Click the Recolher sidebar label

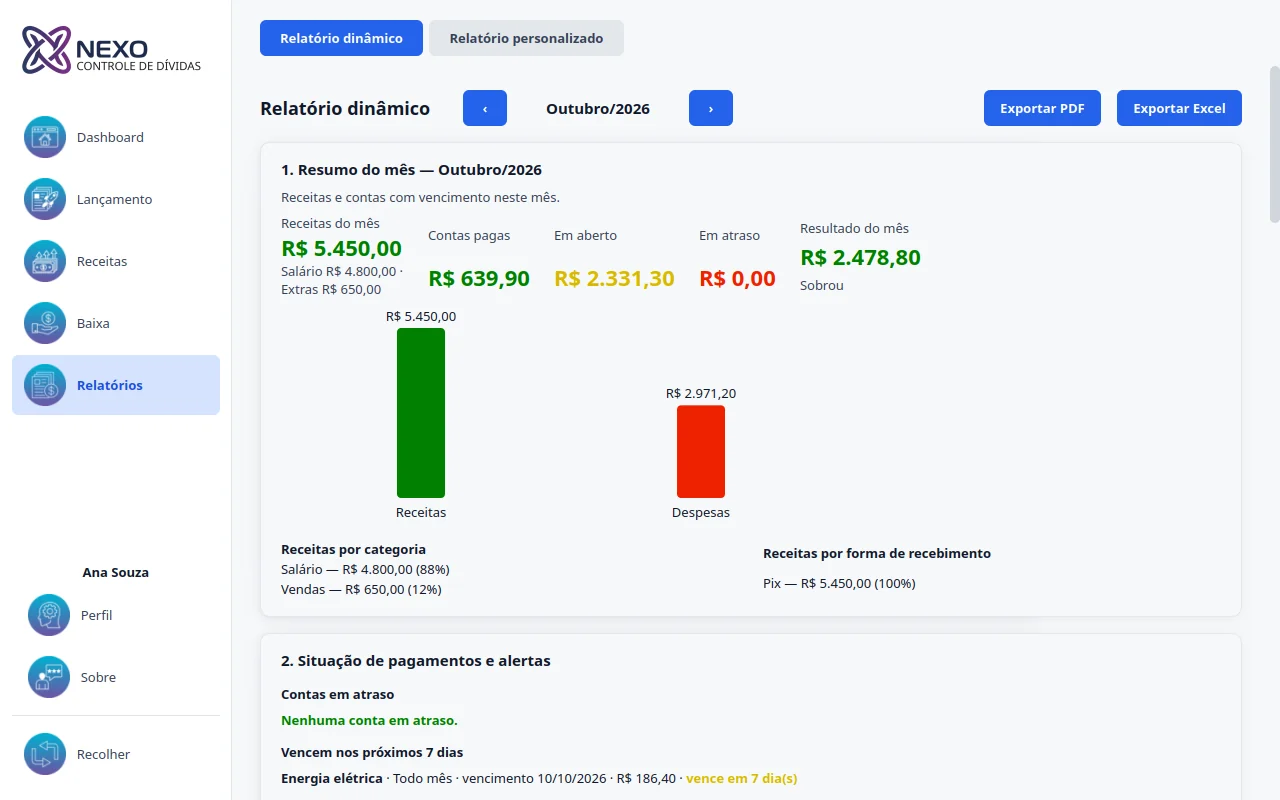pyautogui.click(x=104, y=754)
